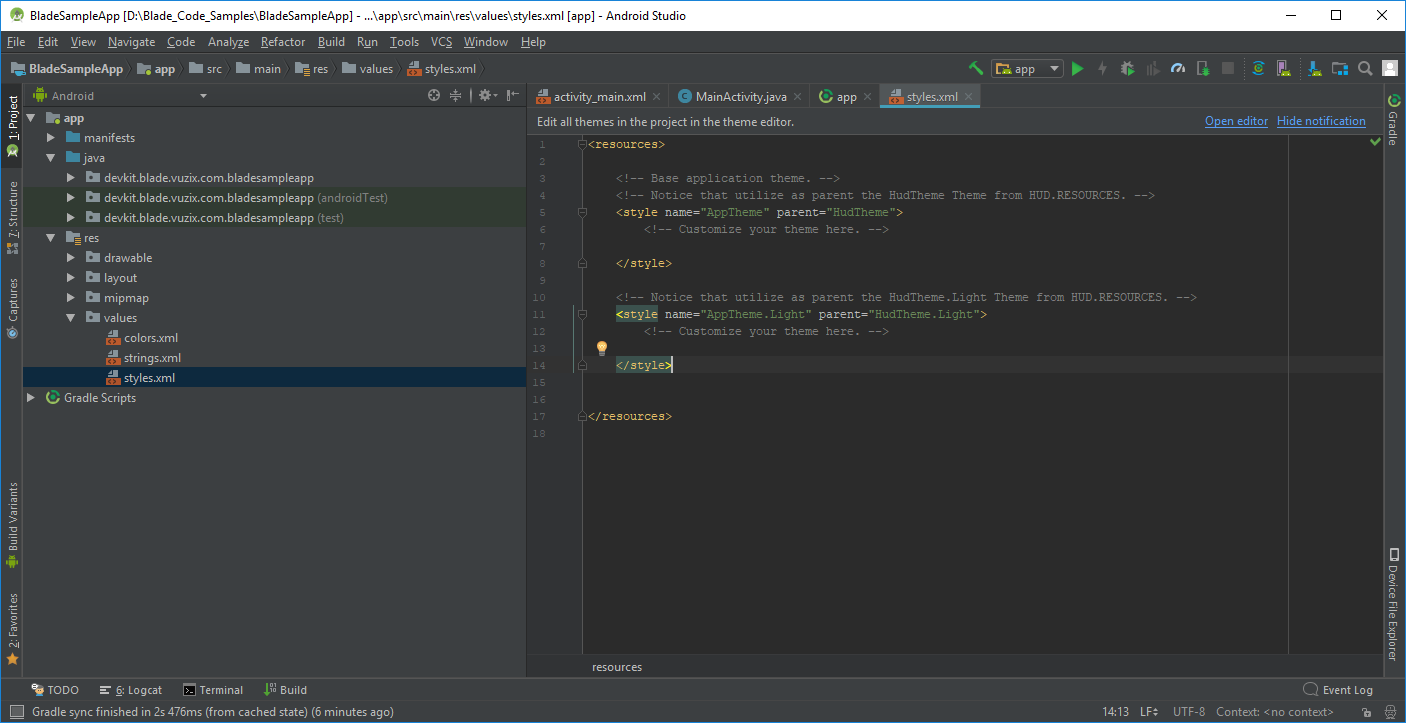Collapse the app module tree node
The width and height of the screenshot is (1406, 723).
click(x=31, y=118)
